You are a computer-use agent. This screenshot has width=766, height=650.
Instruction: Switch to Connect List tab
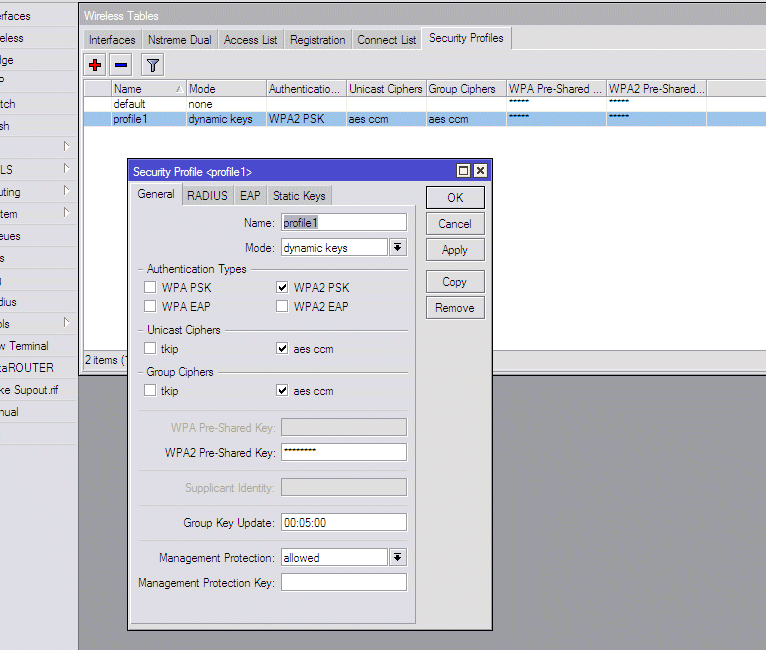[386, 40]
